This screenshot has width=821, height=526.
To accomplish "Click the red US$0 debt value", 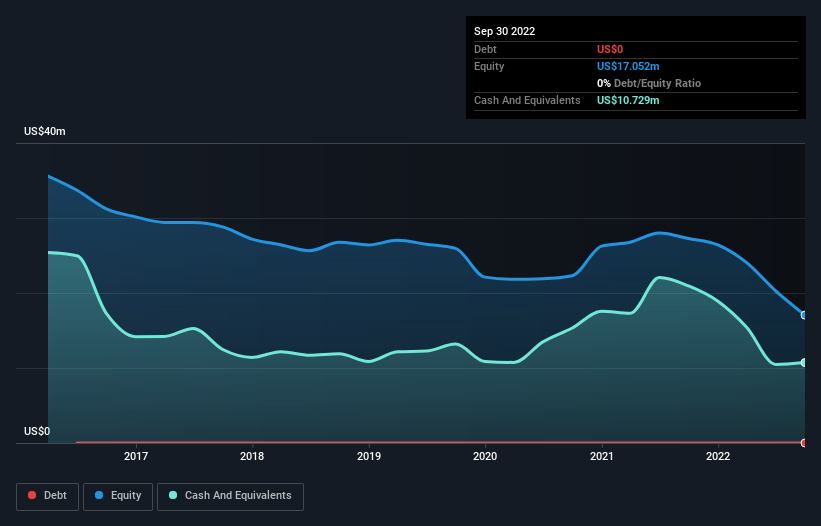I will point(610,49).
